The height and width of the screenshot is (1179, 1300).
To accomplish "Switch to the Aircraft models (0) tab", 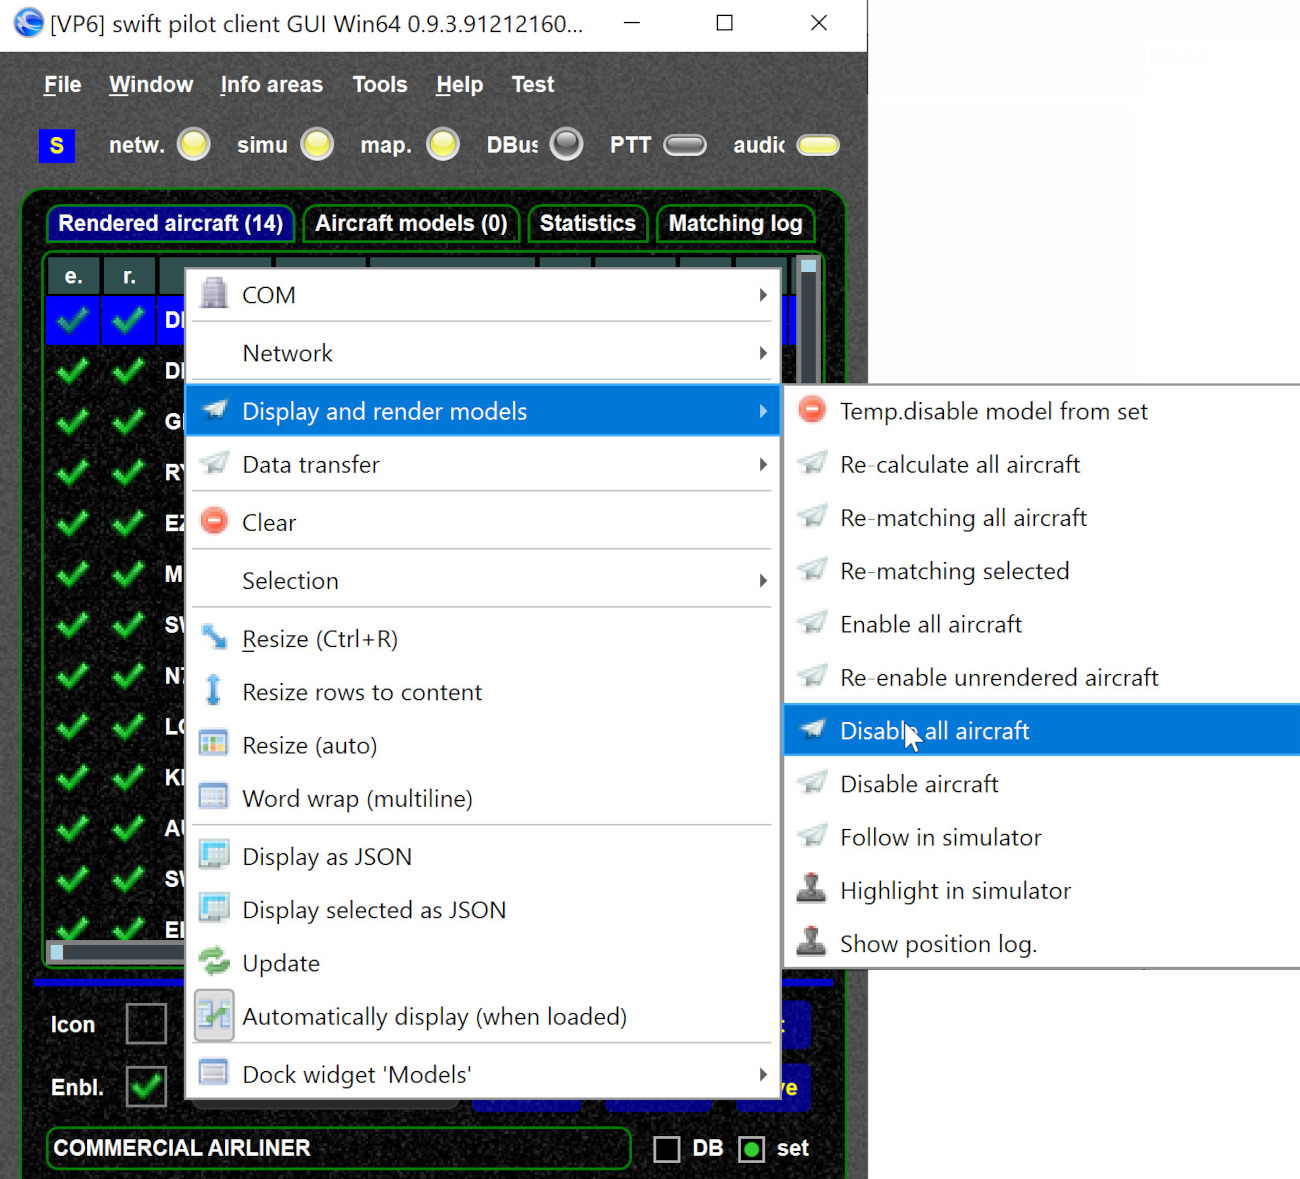I will click(411, 223).
